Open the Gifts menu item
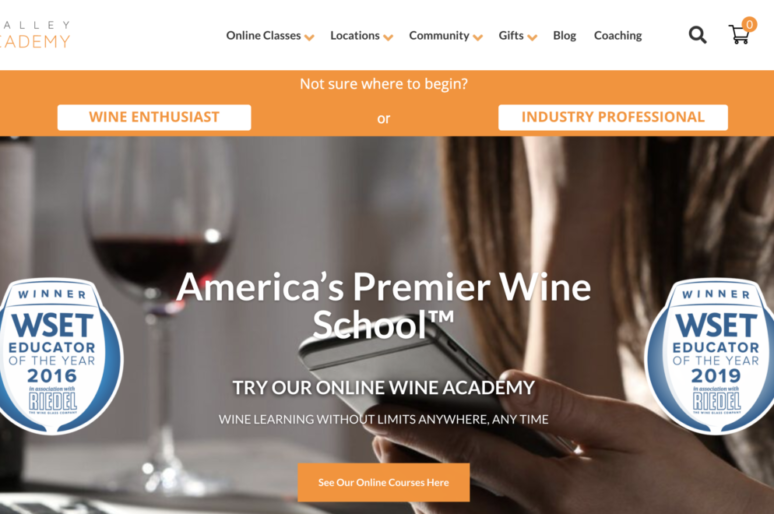Image resolution: width=774 pixels, height=514 pixels. (x=511, y=36)
